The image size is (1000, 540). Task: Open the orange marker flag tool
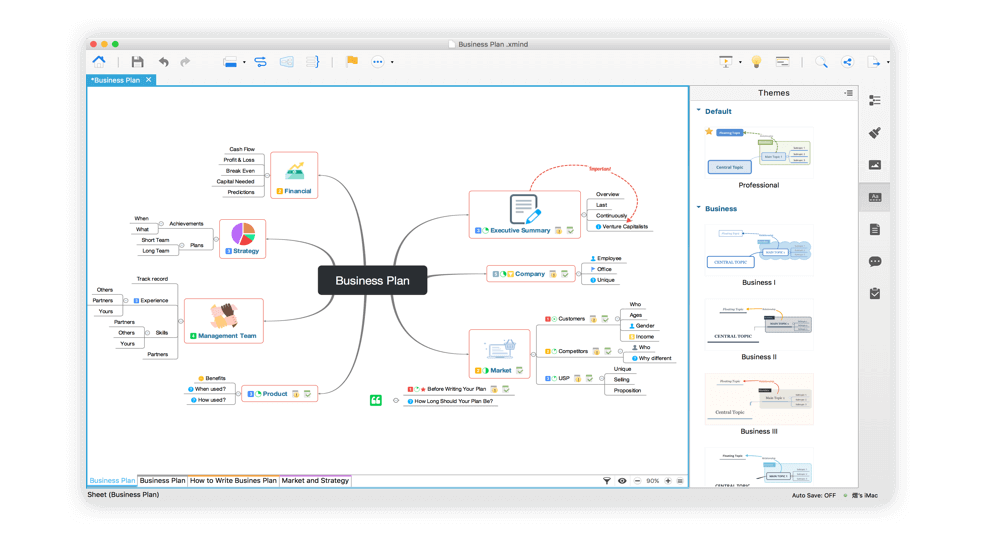(352, 61)
